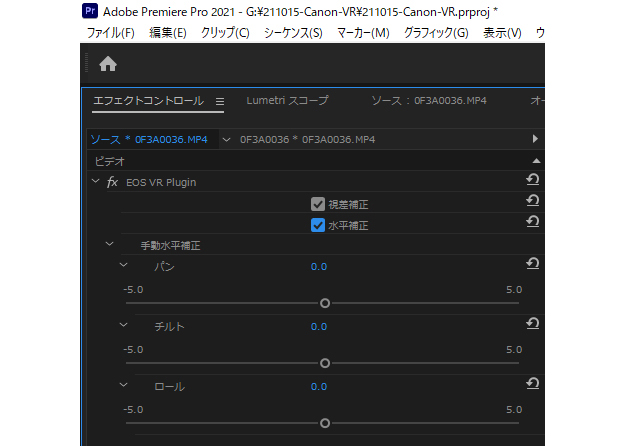Click the ソース * 0F3A0036.MP4 link

(149, 139)
